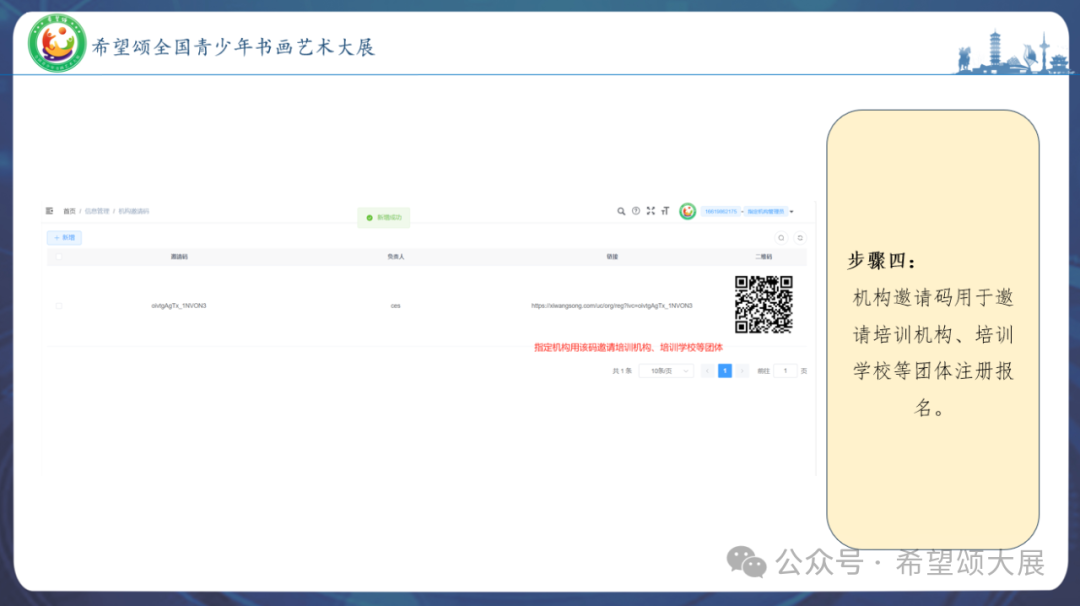
Task: Open the xiwangsong.com registration link
Action: (x=614, y=307)
